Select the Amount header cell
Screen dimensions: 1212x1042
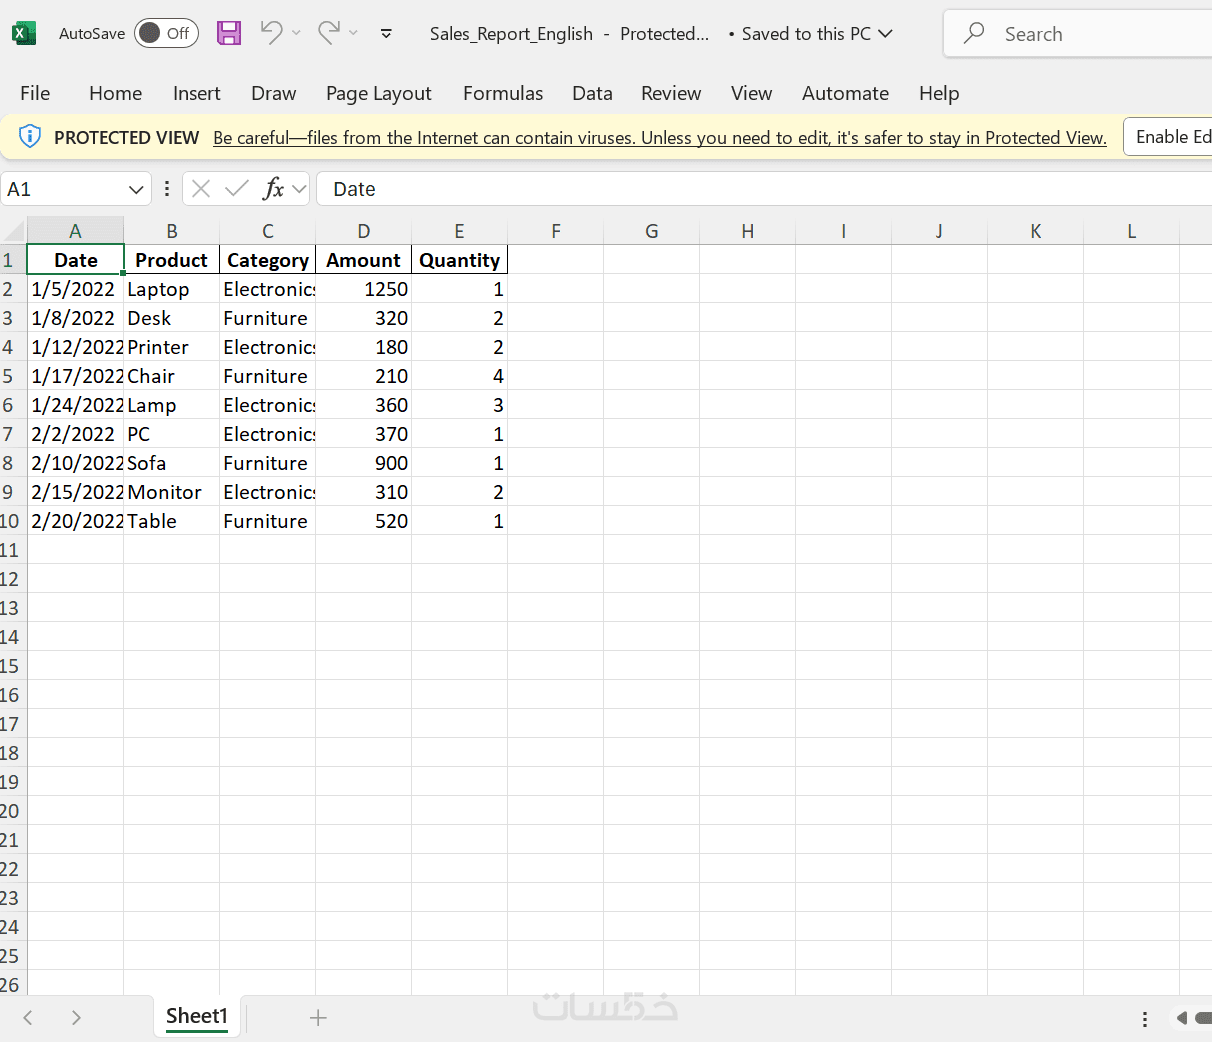pos(364,260)
